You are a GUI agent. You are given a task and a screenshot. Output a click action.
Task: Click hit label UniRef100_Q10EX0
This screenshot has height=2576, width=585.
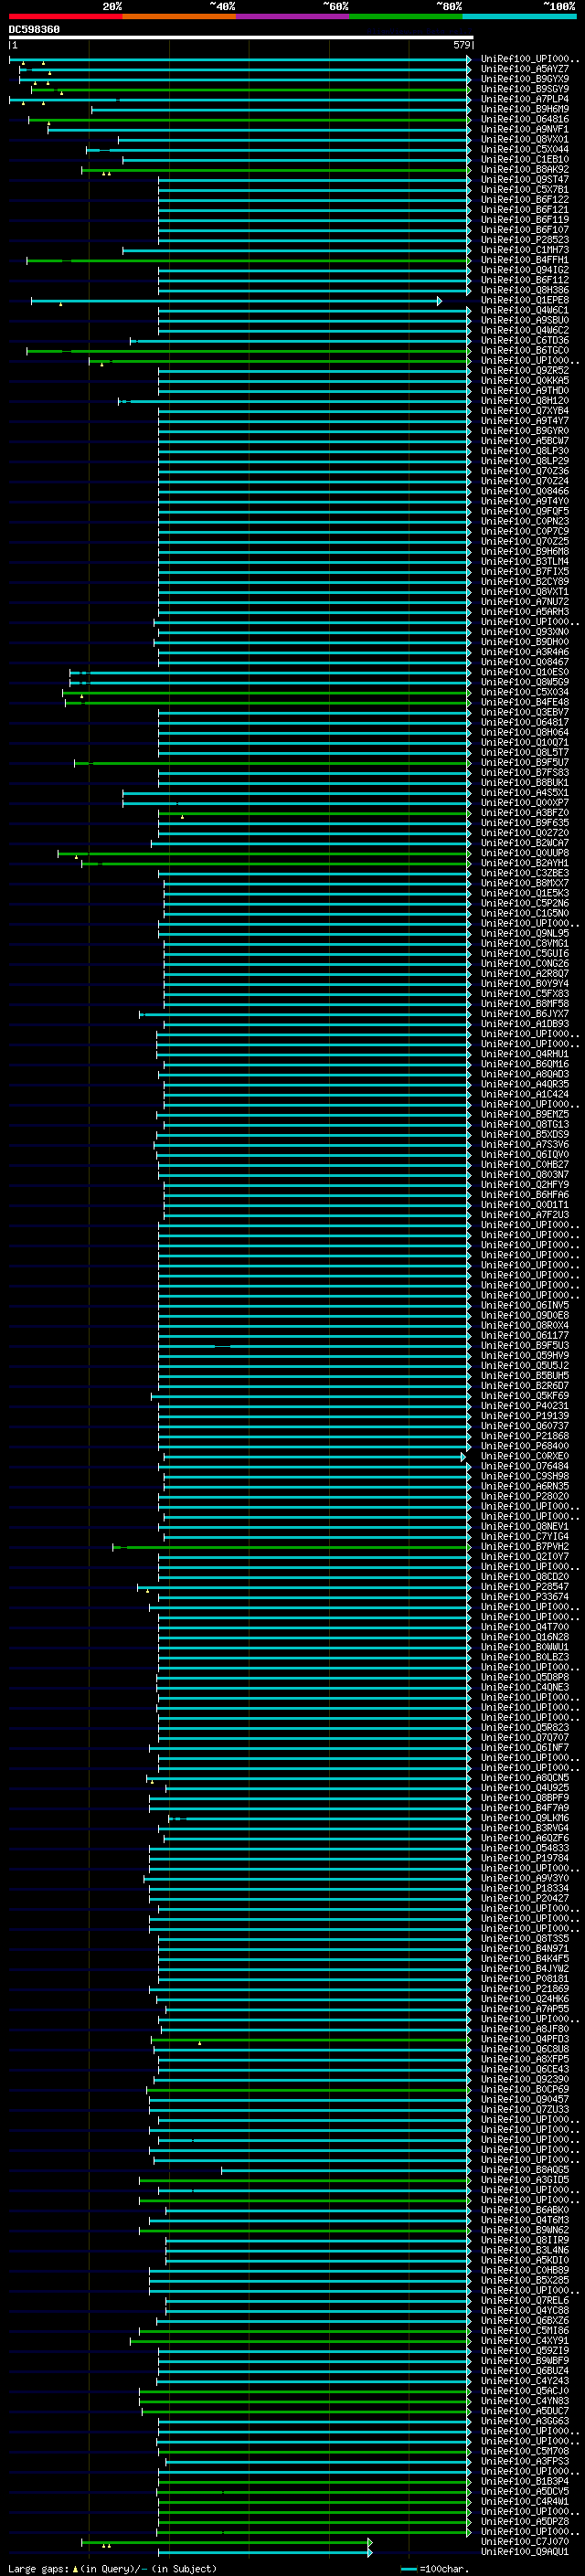[x=524, y=672]
